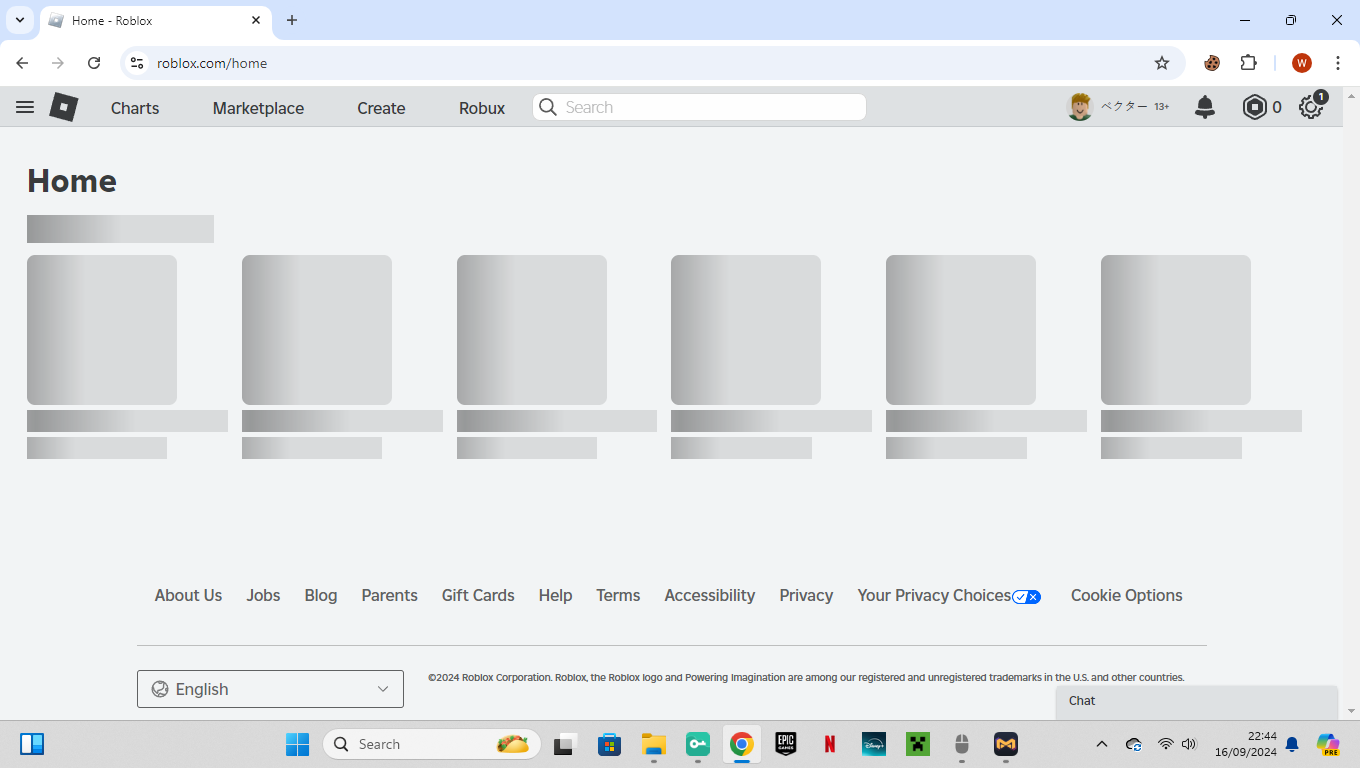Open the Chrome profile W avatar

[1301, 63]
